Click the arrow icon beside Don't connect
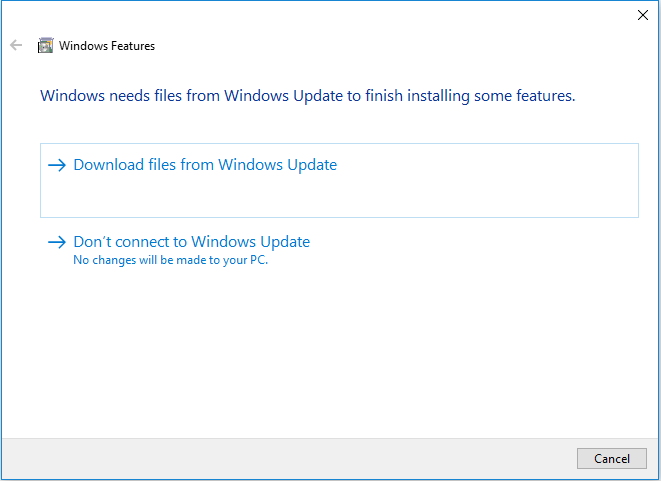Screen dimensions: 661x481 pos(57,242)
